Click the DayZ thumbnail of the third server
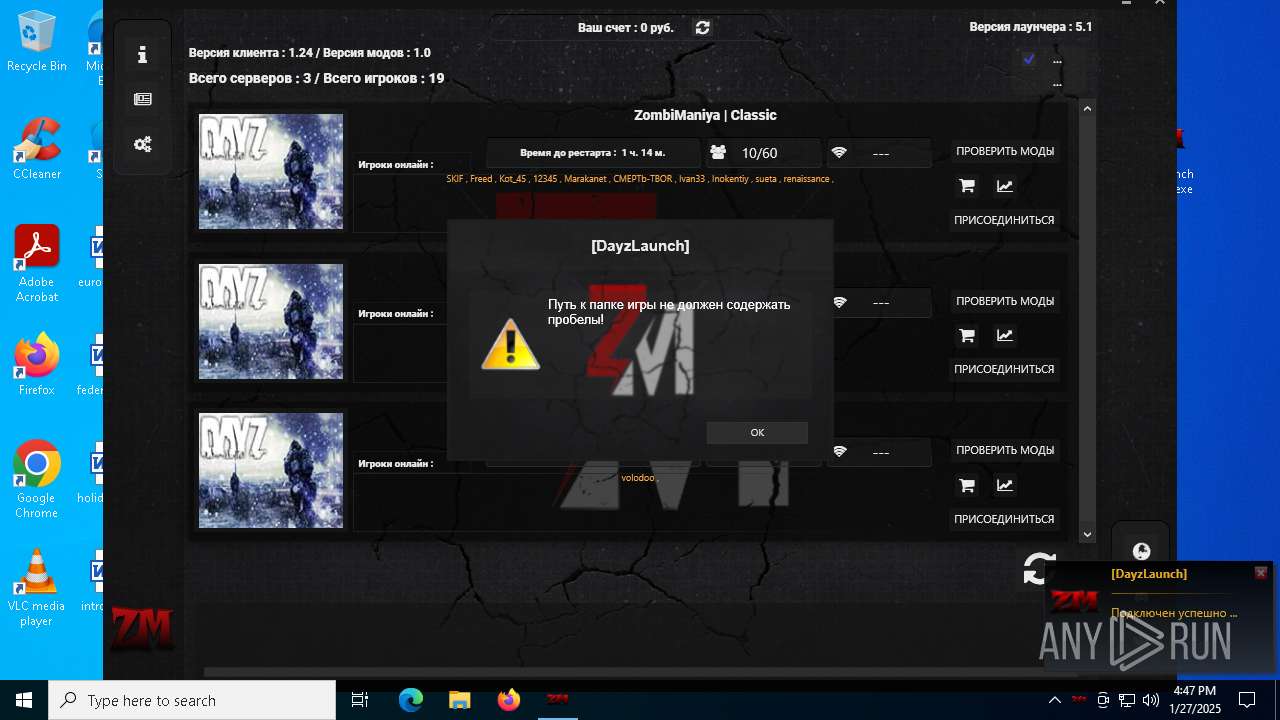This screenshot has width=1280, height=720. 271,470
